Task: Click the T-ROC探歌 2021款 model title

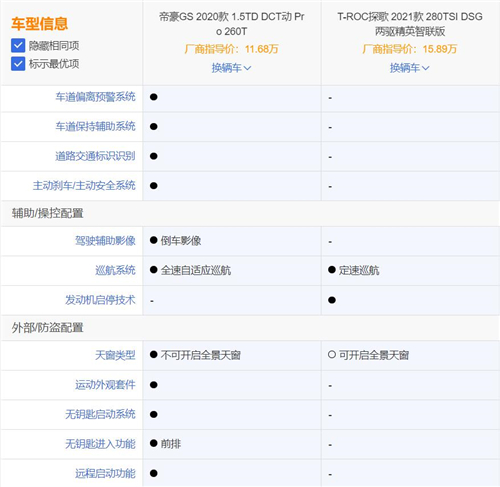Action: click(410, 24)
